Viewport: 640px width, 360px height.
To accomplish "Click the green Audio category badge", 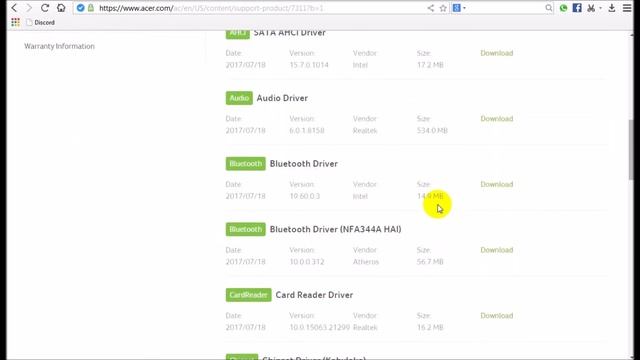I will pos(239,98).
